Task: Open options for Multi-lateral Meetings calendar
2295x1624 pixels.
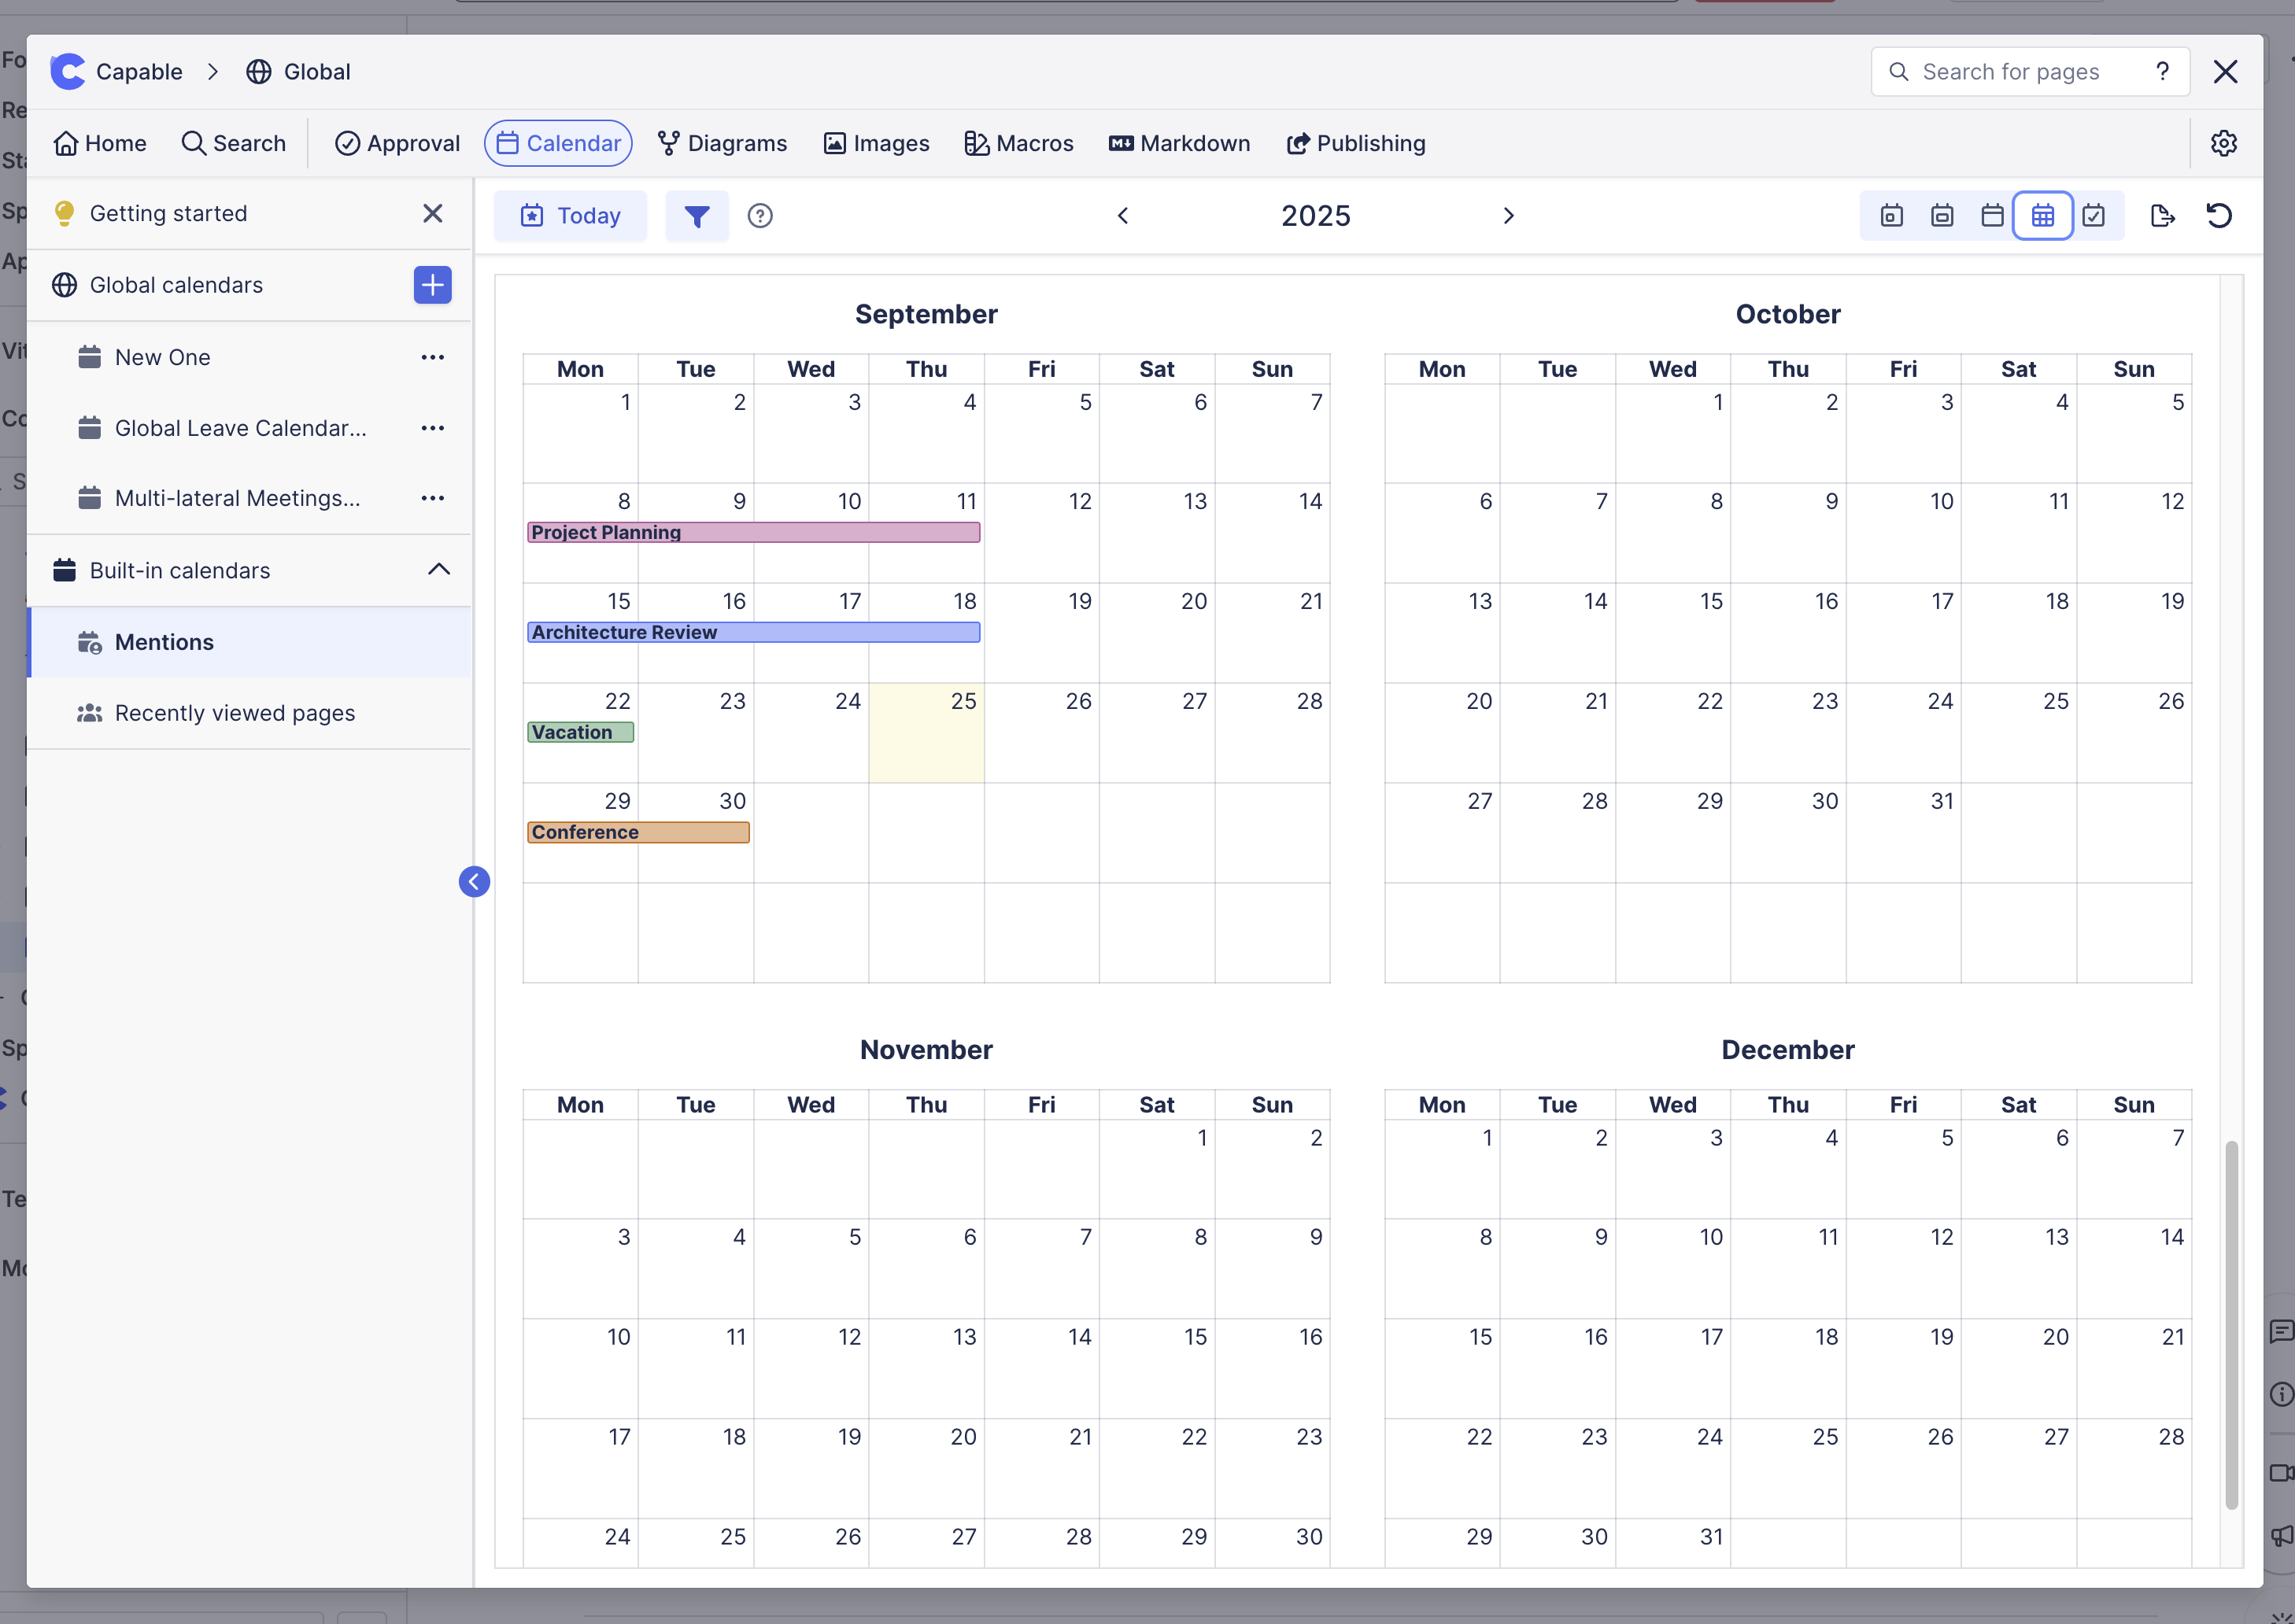Action: 432,498
